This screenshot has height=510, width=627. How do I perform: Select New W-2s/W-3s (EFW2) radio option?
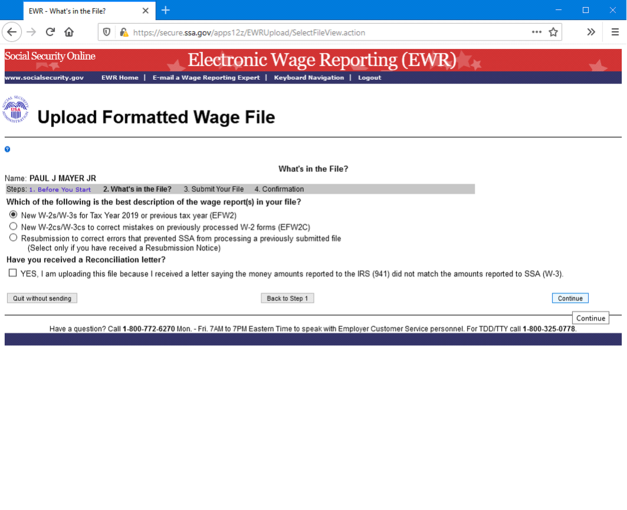(13, 215)
